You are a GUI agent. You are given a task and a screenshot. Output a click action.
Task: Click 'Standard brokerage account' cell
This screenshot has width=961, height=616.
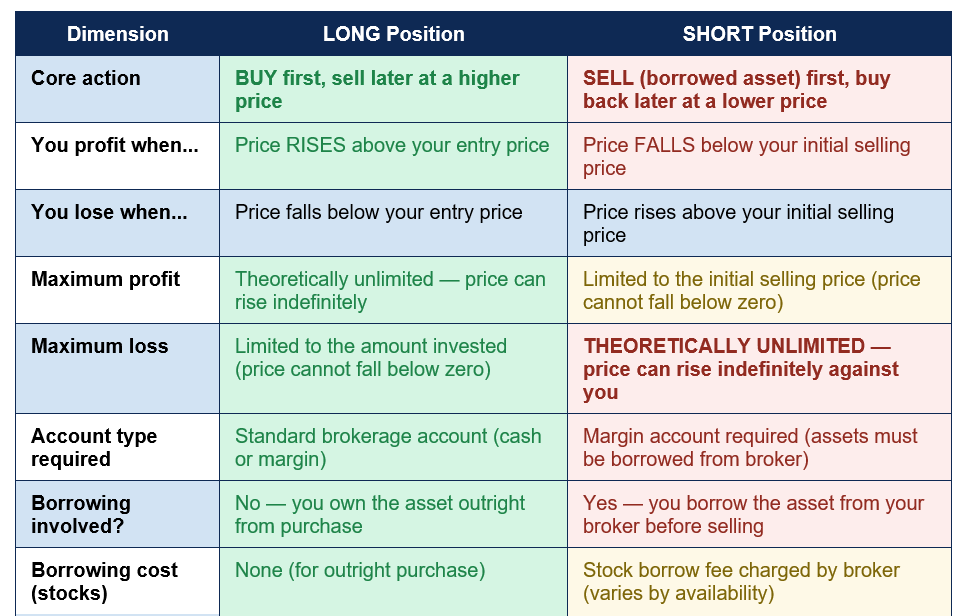(x=393, y=447)
